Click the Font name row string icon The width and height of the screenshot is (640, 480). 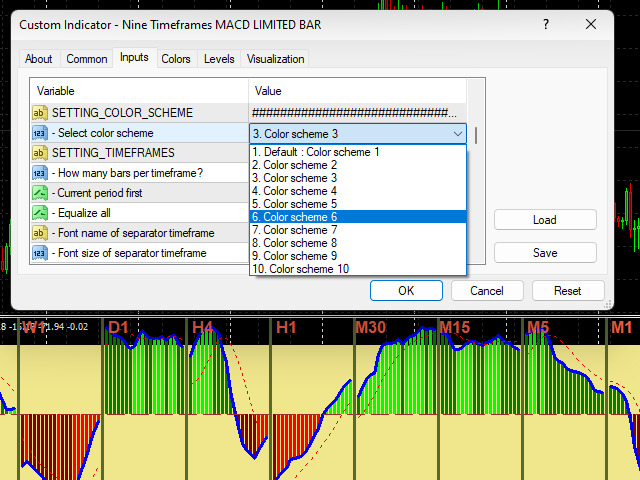pyautogui.click(x=40, y=233)
